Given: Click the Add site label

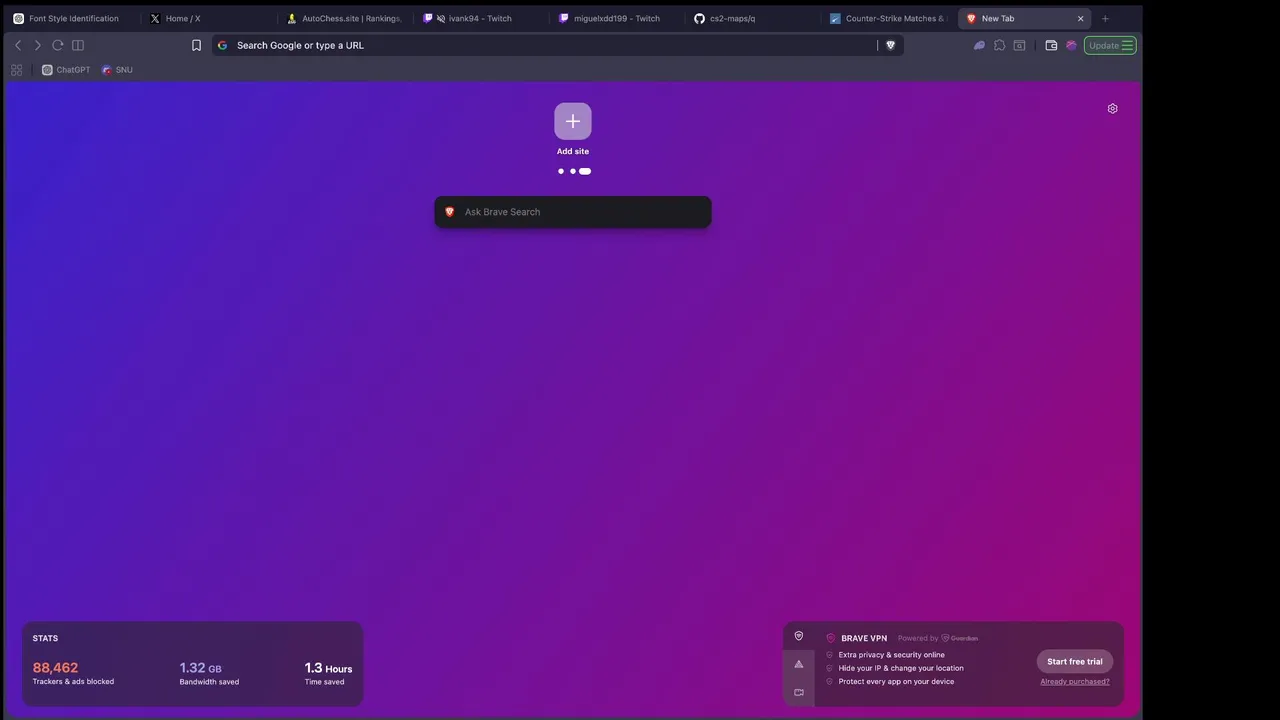Looking at the screenshot, I should (573, 151).
